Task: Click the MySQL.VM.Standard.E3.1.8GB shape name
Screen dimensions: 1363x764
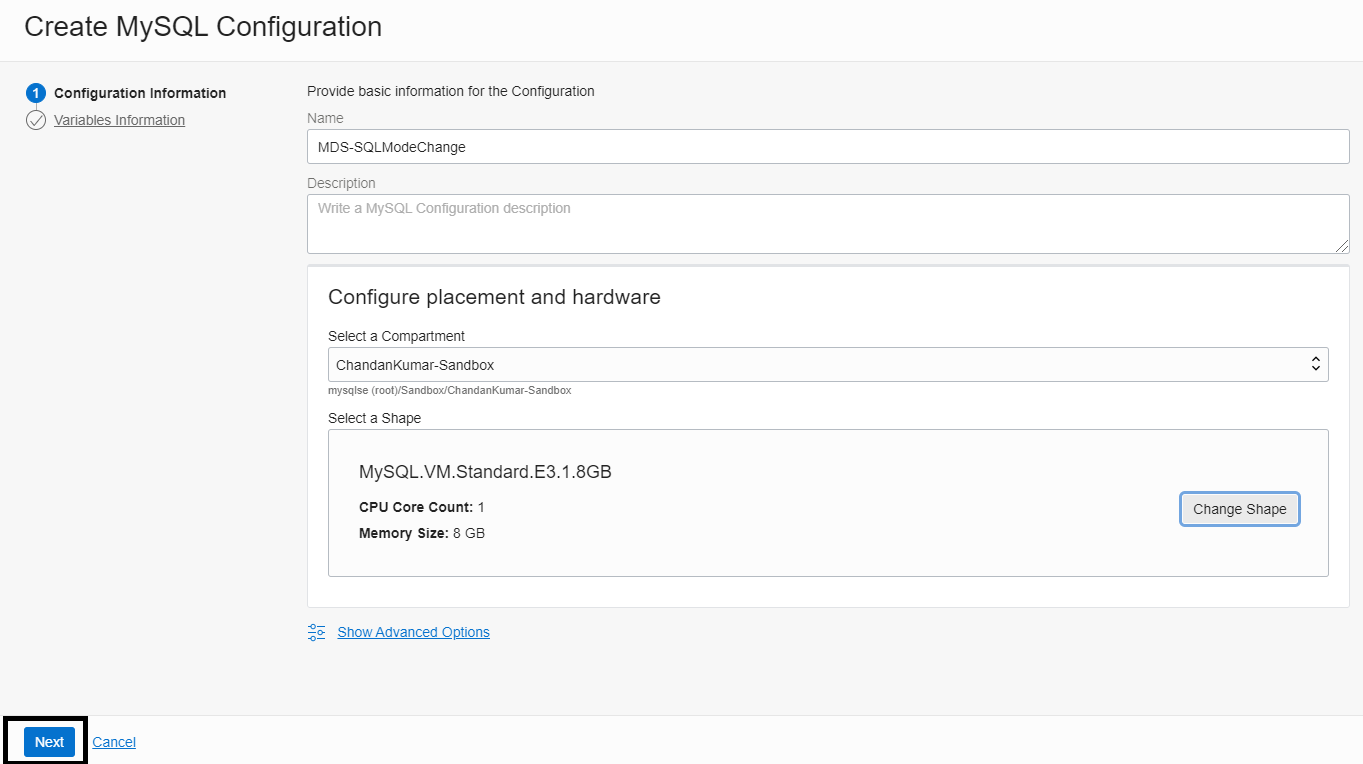Action: [485, 472]
